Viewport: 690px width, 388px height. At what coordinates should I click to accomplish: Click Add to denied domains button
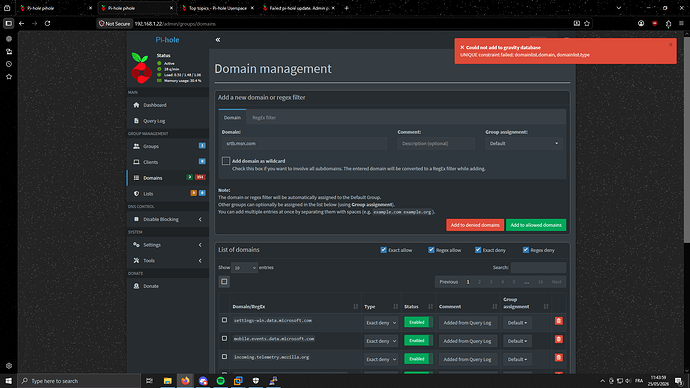(475, 225)
